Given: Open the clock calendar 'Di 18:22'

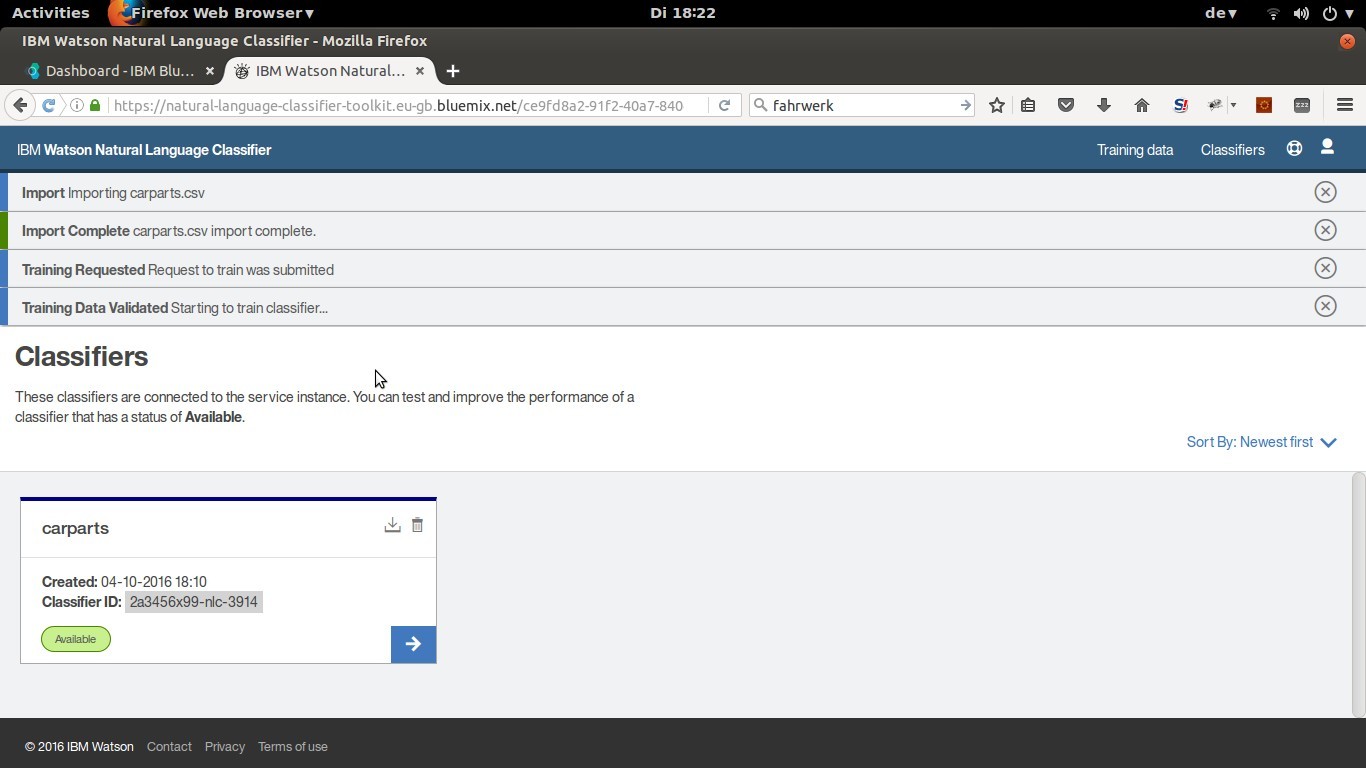Looking at the screenshot, I should (x=683, y=13).
